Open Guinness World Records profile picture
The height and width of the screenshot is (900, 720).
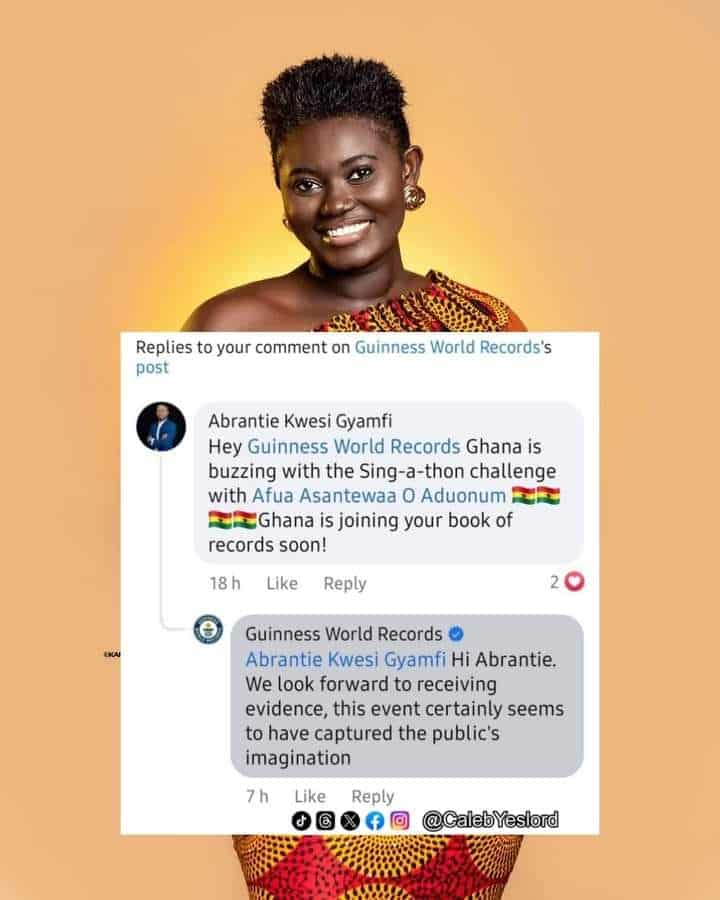pyautogui.click(x=208, y=630)
